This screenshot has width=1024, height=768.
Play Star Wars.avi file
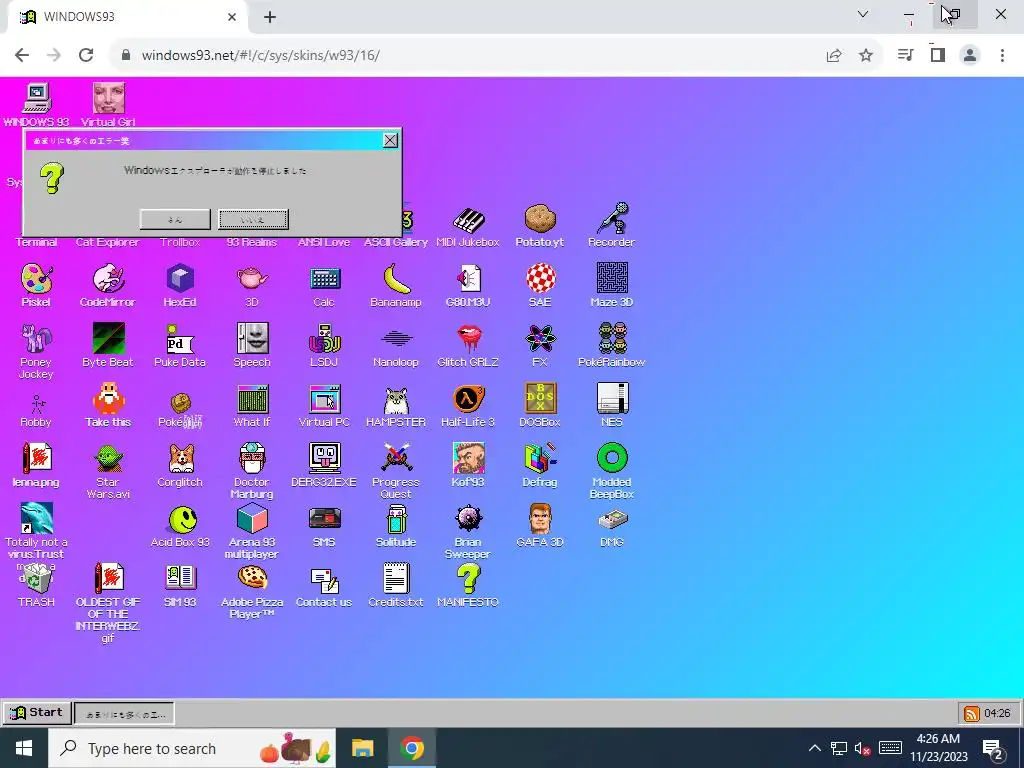(x=108, y=459)
